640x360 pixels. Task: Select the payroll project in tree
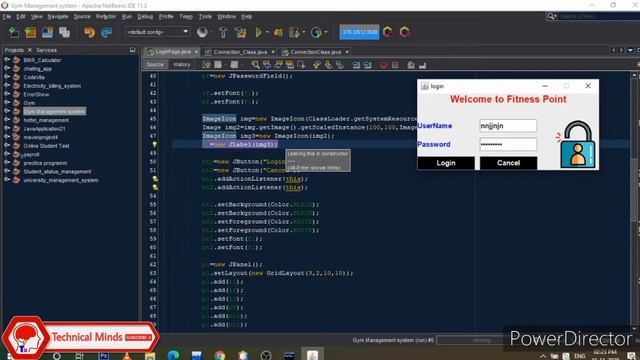pyautogui.click(x=31, y=154)
